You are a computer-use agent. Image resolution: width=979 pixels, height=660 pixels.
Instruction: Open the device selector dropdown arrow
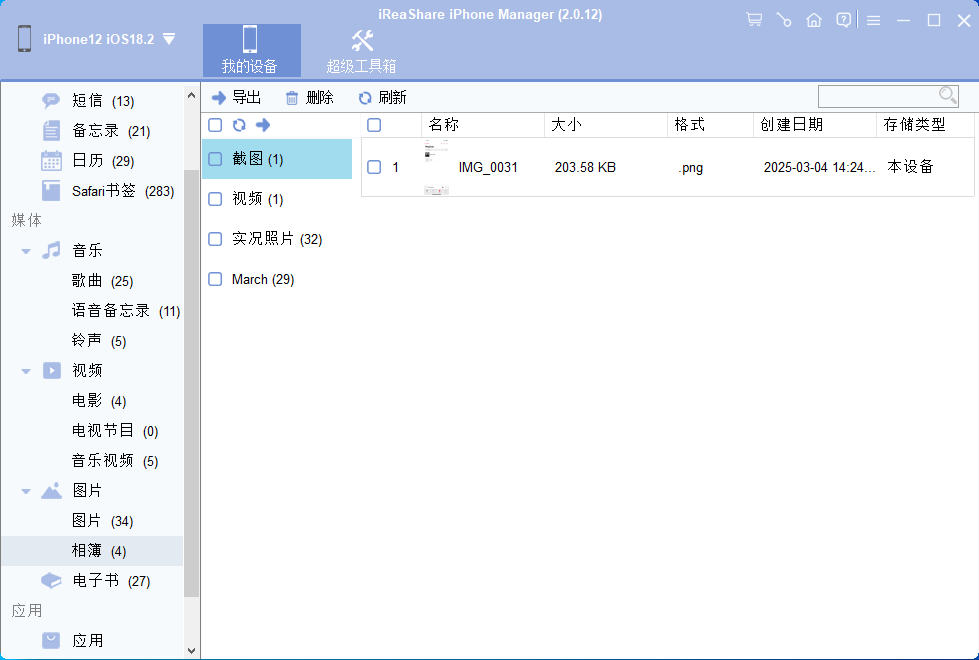[x=169, y=39]
